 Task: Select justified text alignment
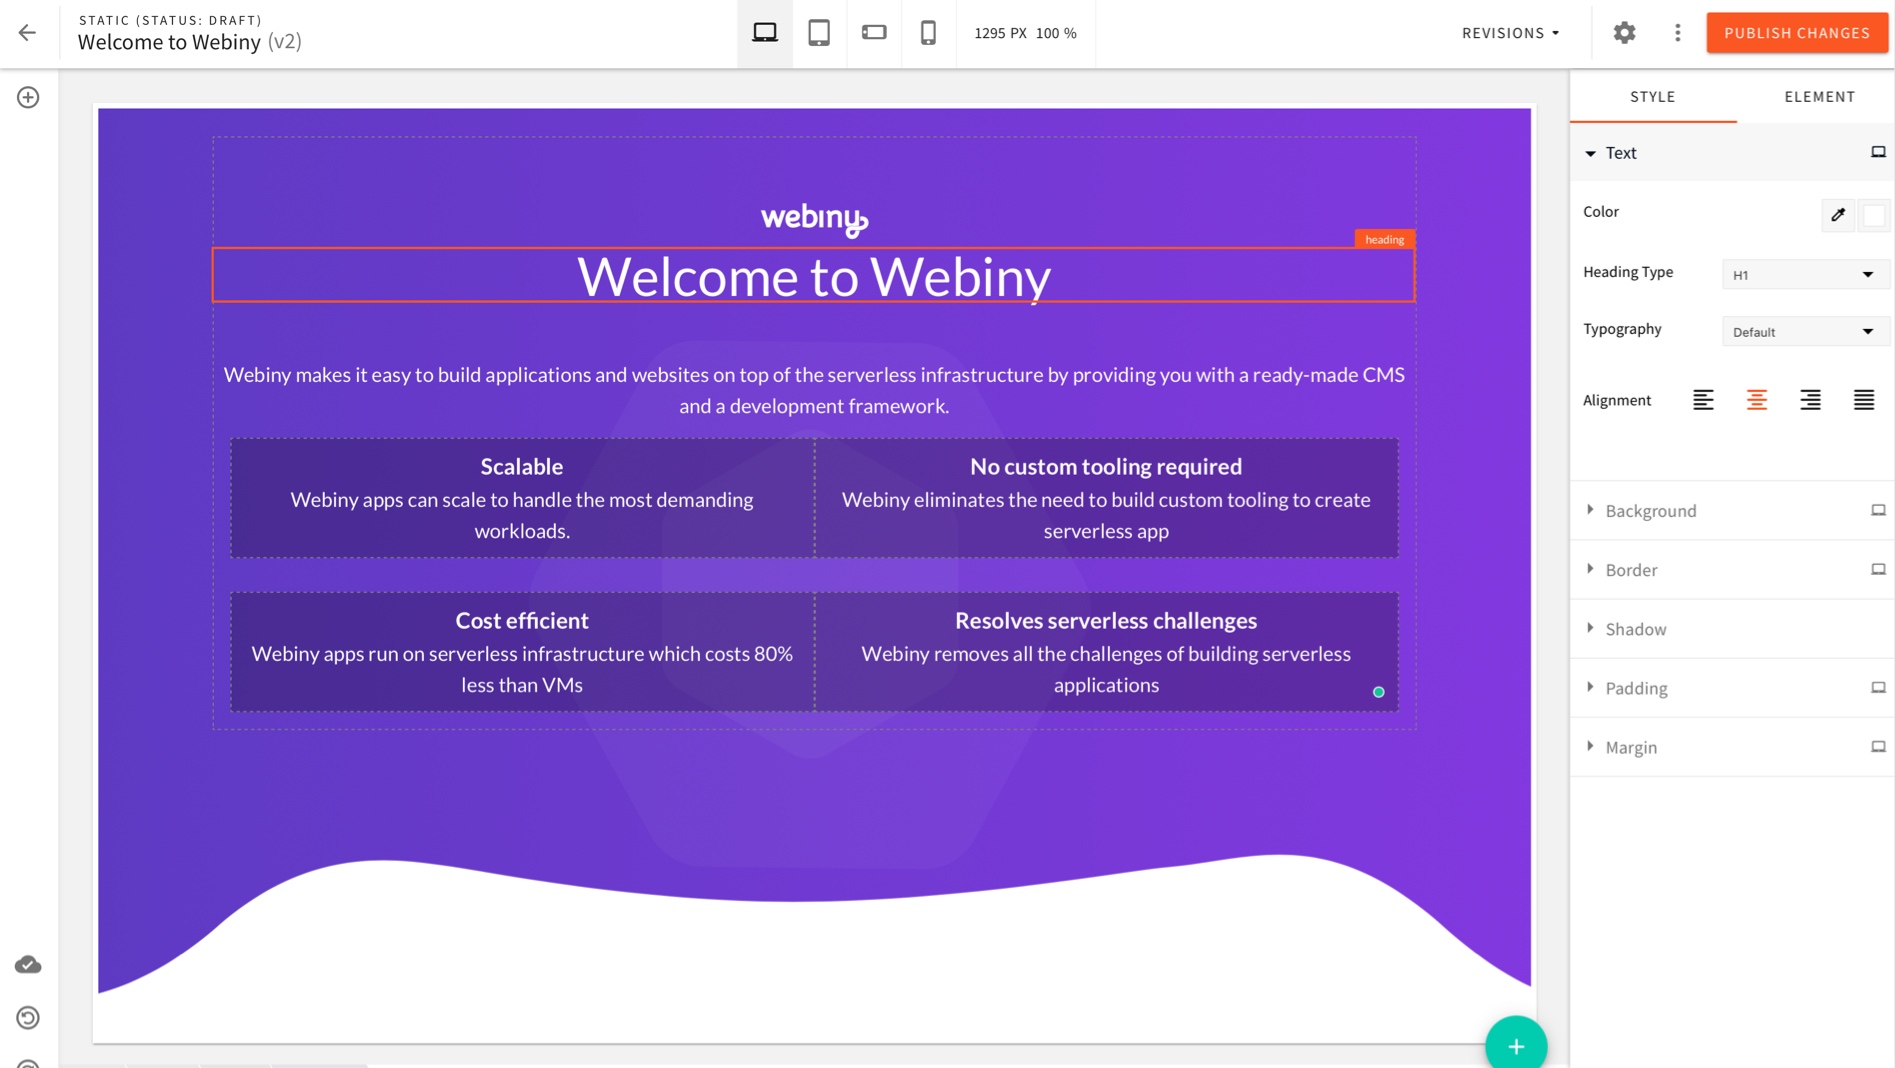coord(1864,399)
